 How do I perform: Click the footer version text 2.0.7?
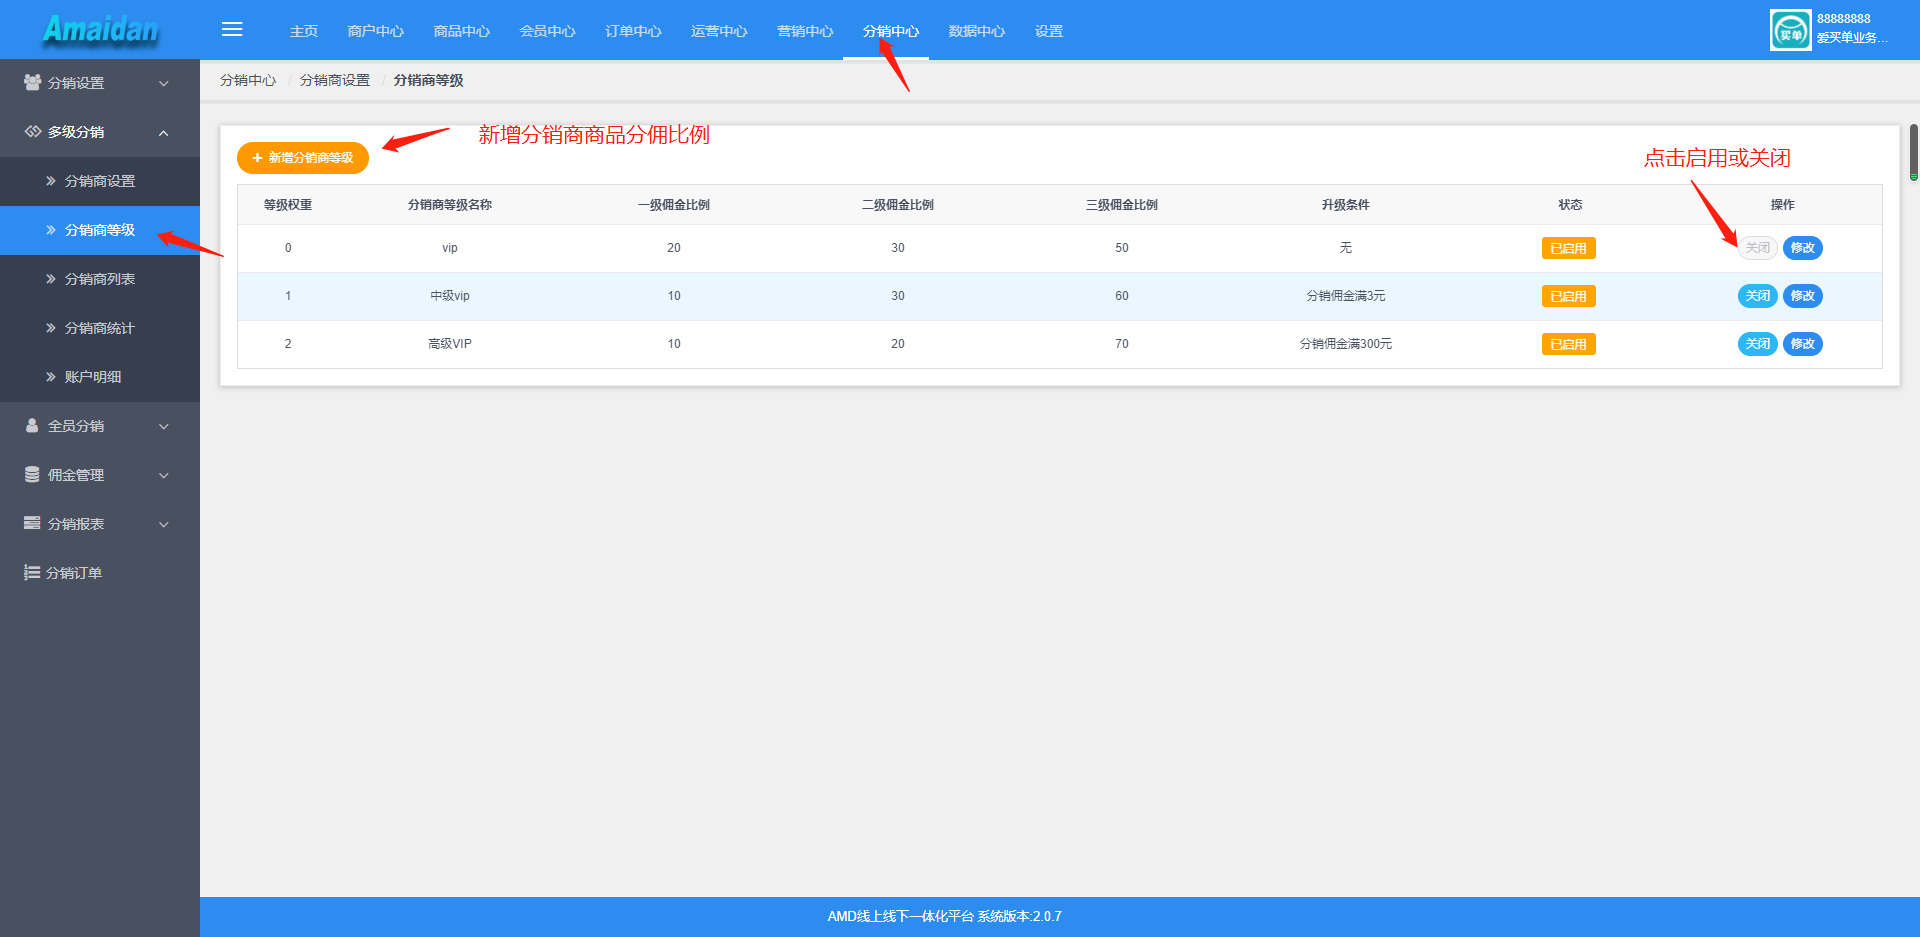[1047, 916]
